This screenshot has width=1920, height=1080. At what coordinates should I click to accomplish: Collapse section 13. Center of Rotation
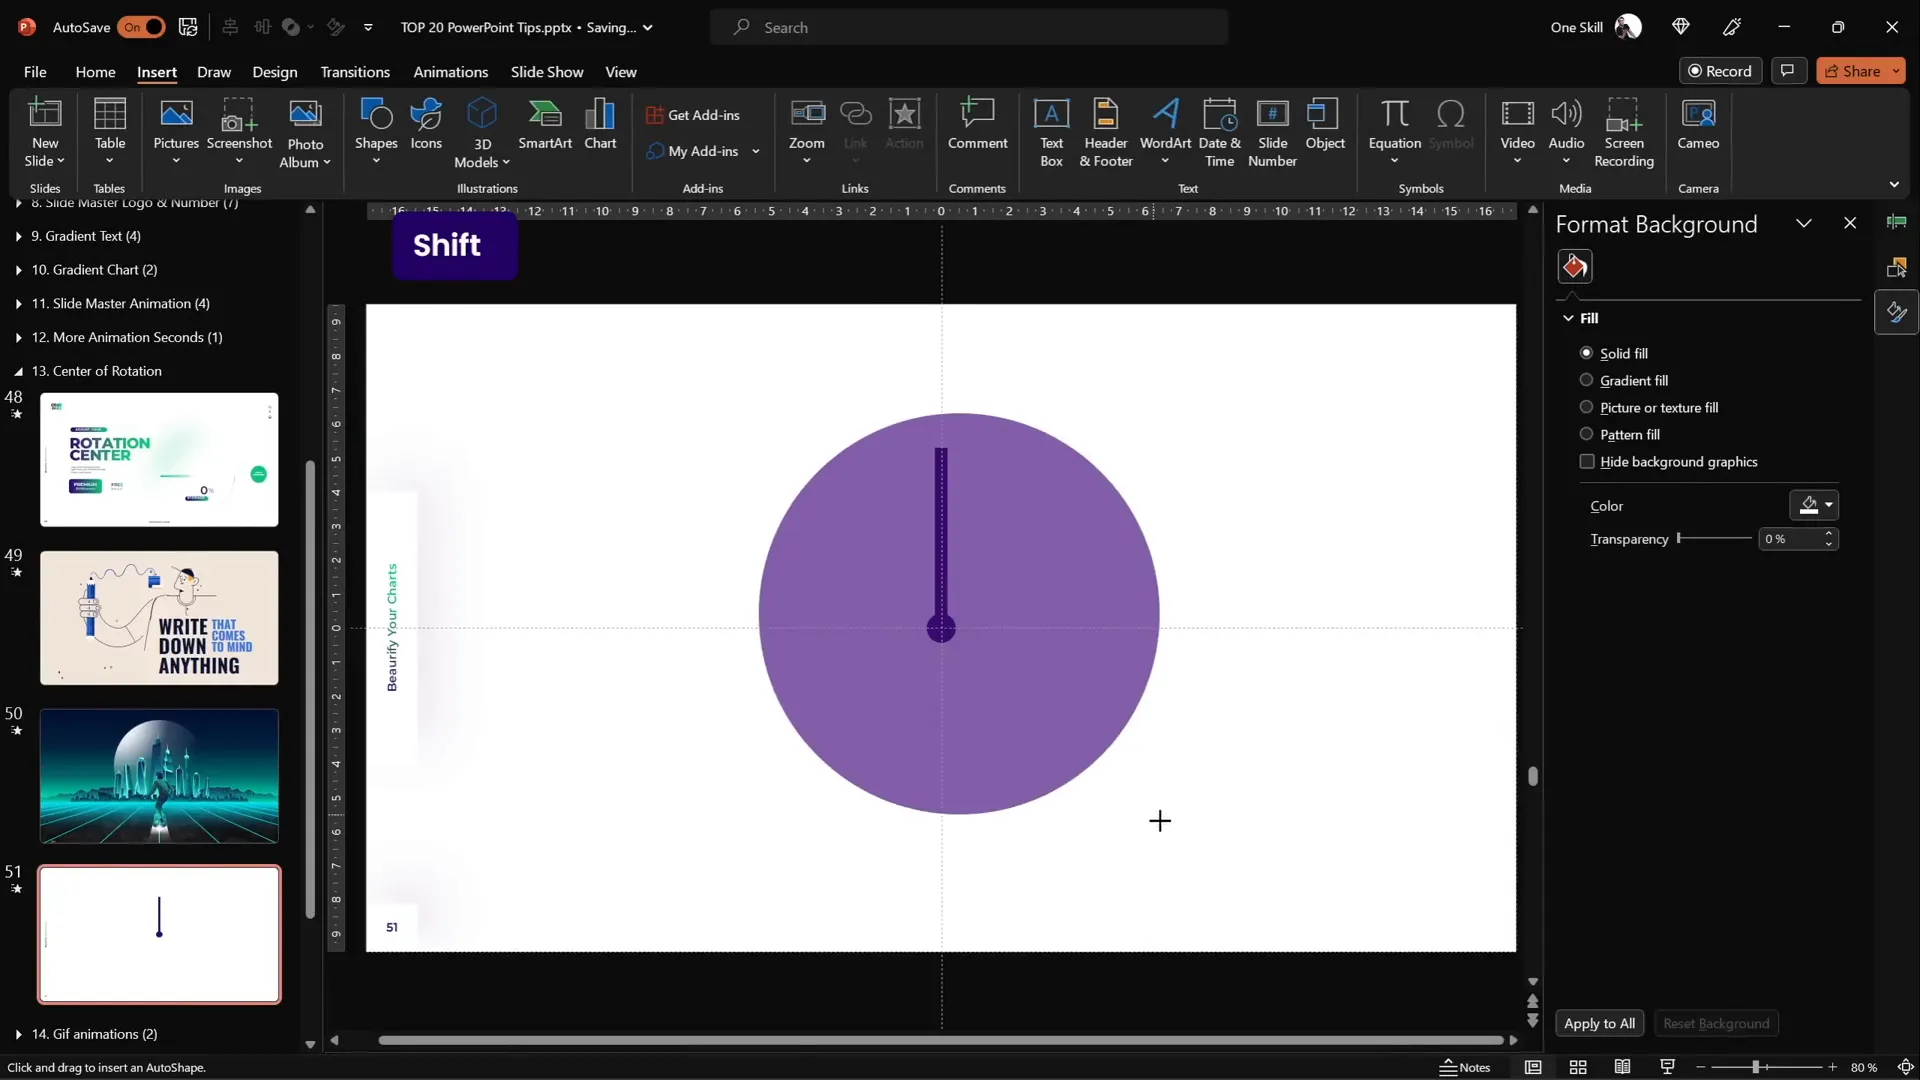[x=18, y=371]
